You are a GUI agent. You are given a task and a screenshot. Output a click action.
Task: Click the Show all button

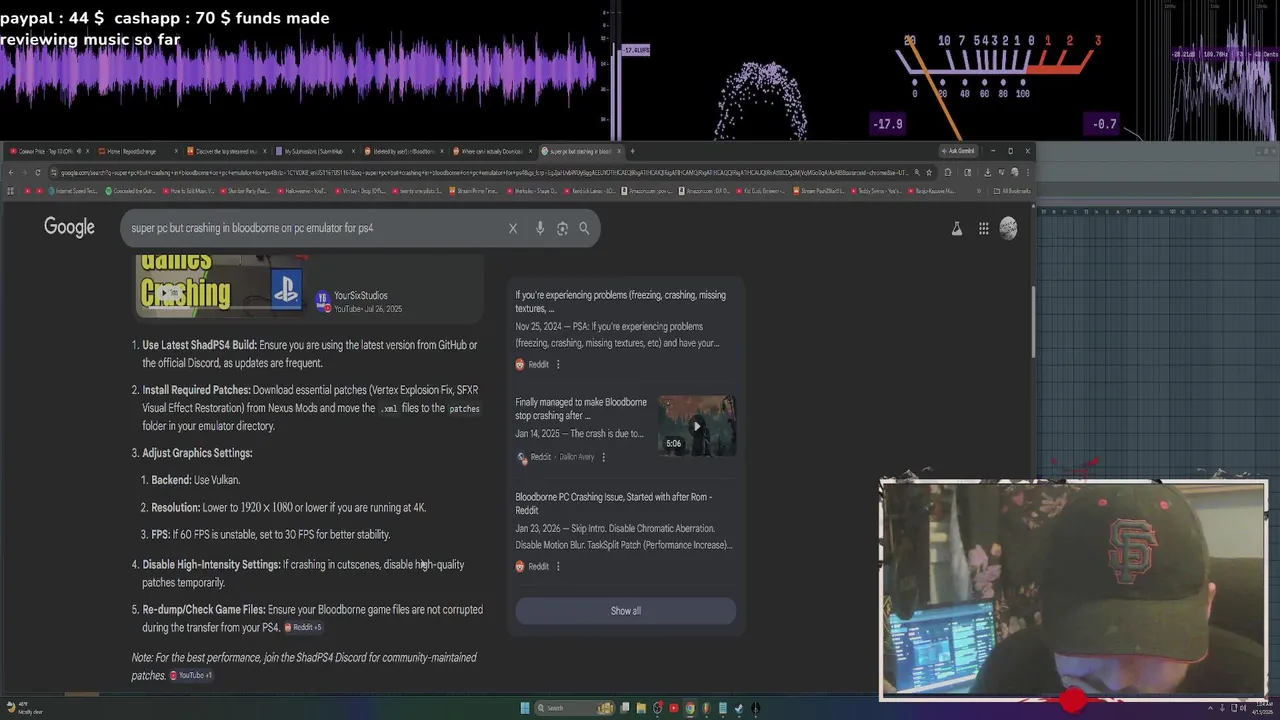click(626, 611)
